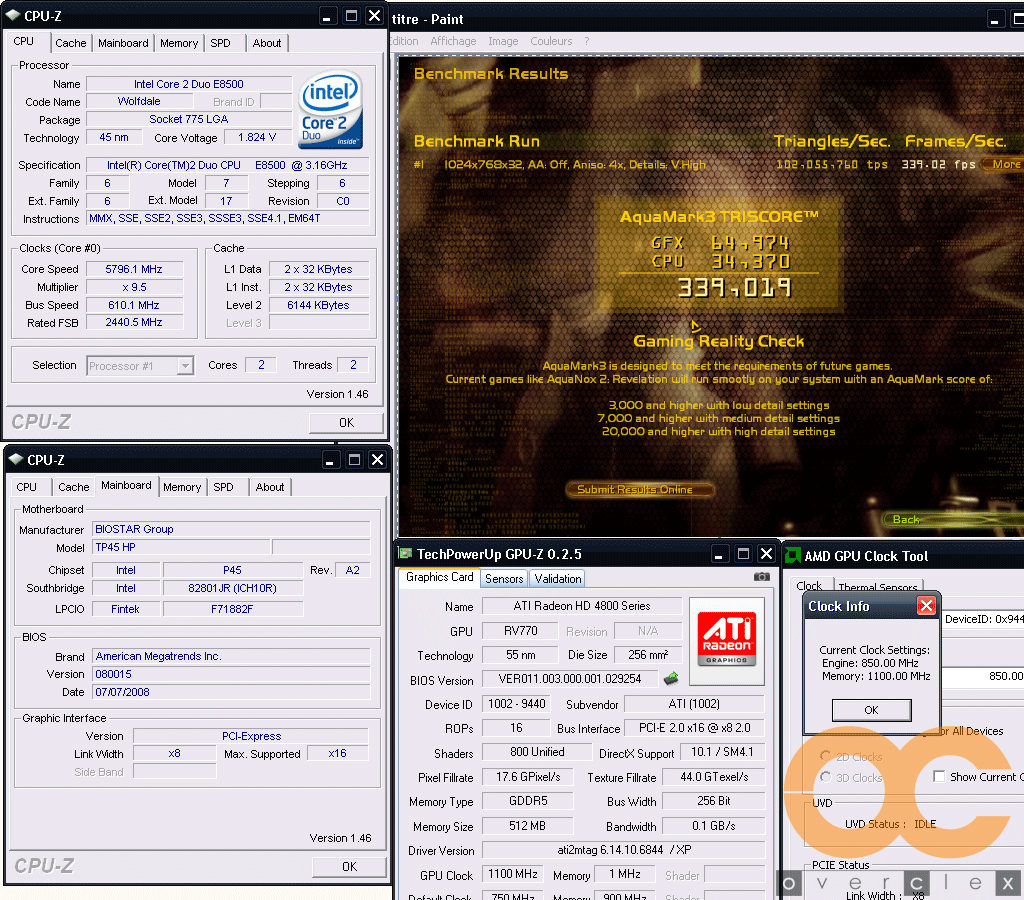This screenshot has width=1024, height=900.
Task: Select Graphics Card tab in GPU-Z
Action: coord(440,577)
